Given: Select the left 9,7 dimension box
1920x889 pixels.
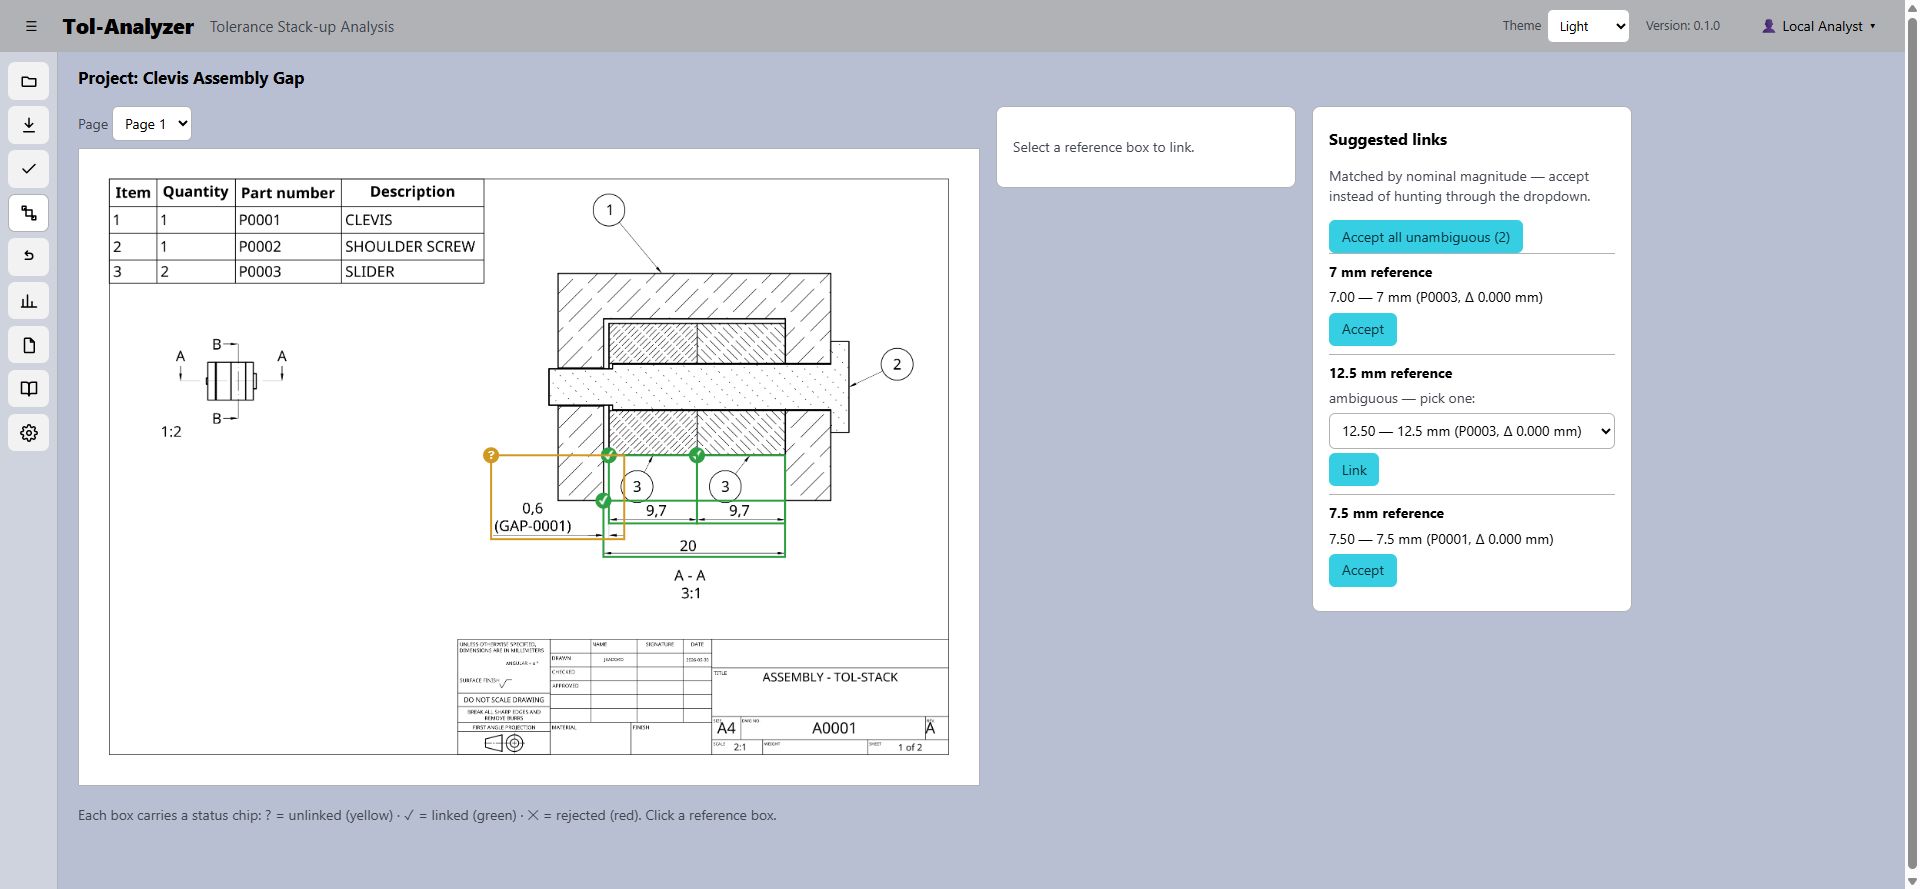Looking at the screenshot, I should (653, 488).
